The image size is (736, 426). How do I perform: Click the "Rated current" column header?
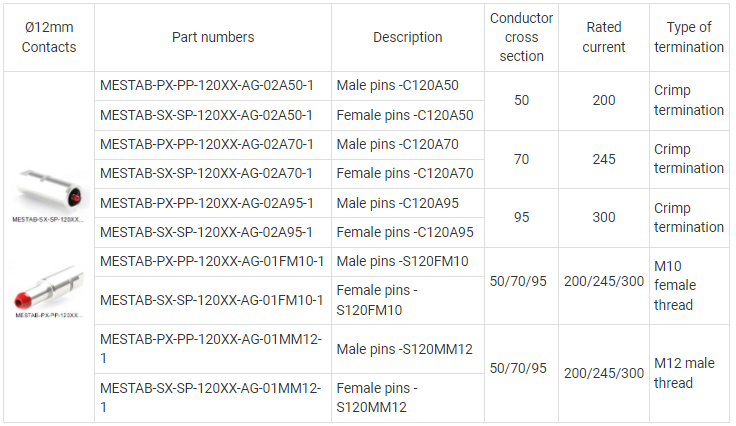coord(604,37)
